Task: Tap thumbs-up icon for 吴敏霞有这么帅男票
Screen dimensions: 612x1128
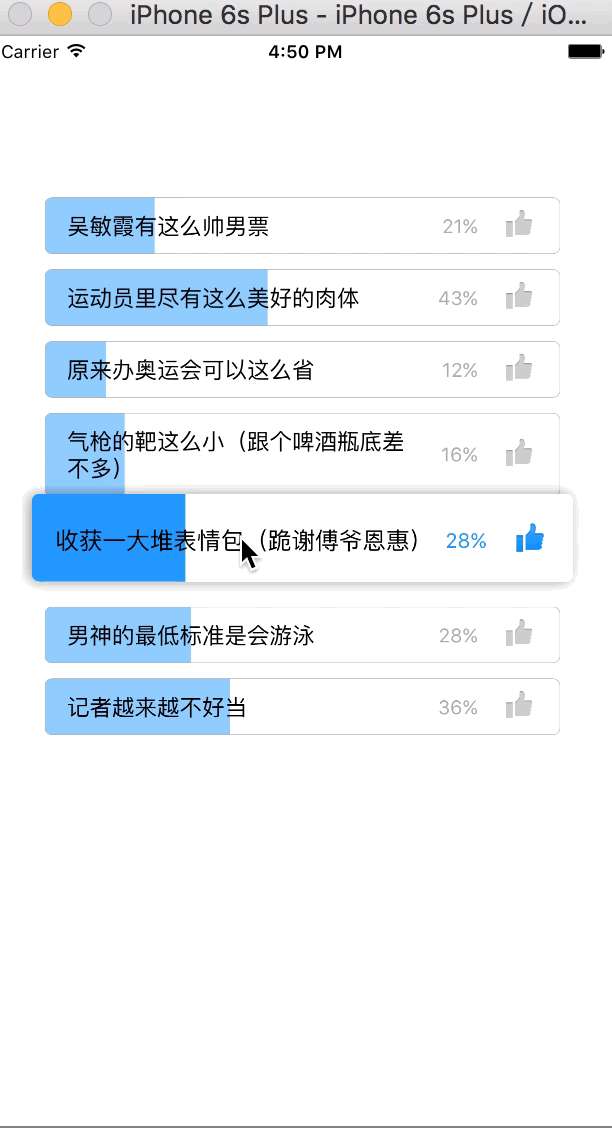Action: 519,225
